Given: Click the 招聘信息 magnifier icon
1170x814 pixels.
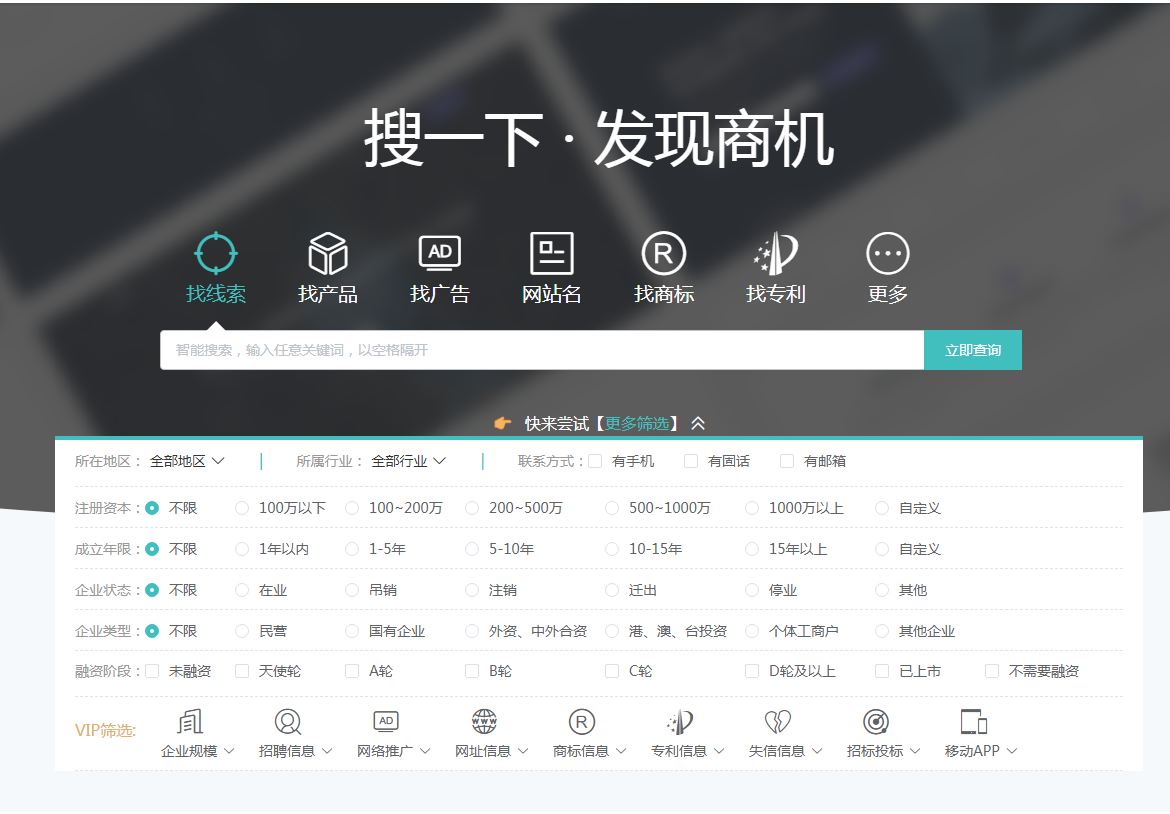Looking at the screenshot, I should [289, 722].
